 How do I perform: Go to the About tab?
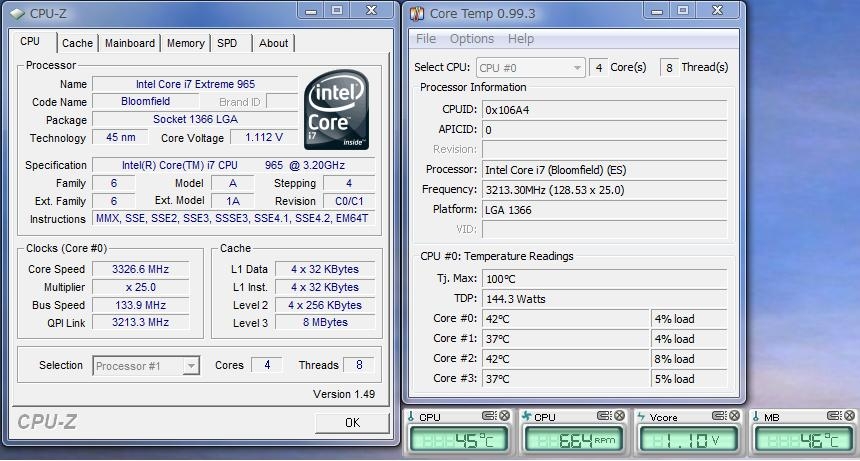point(273,43)
